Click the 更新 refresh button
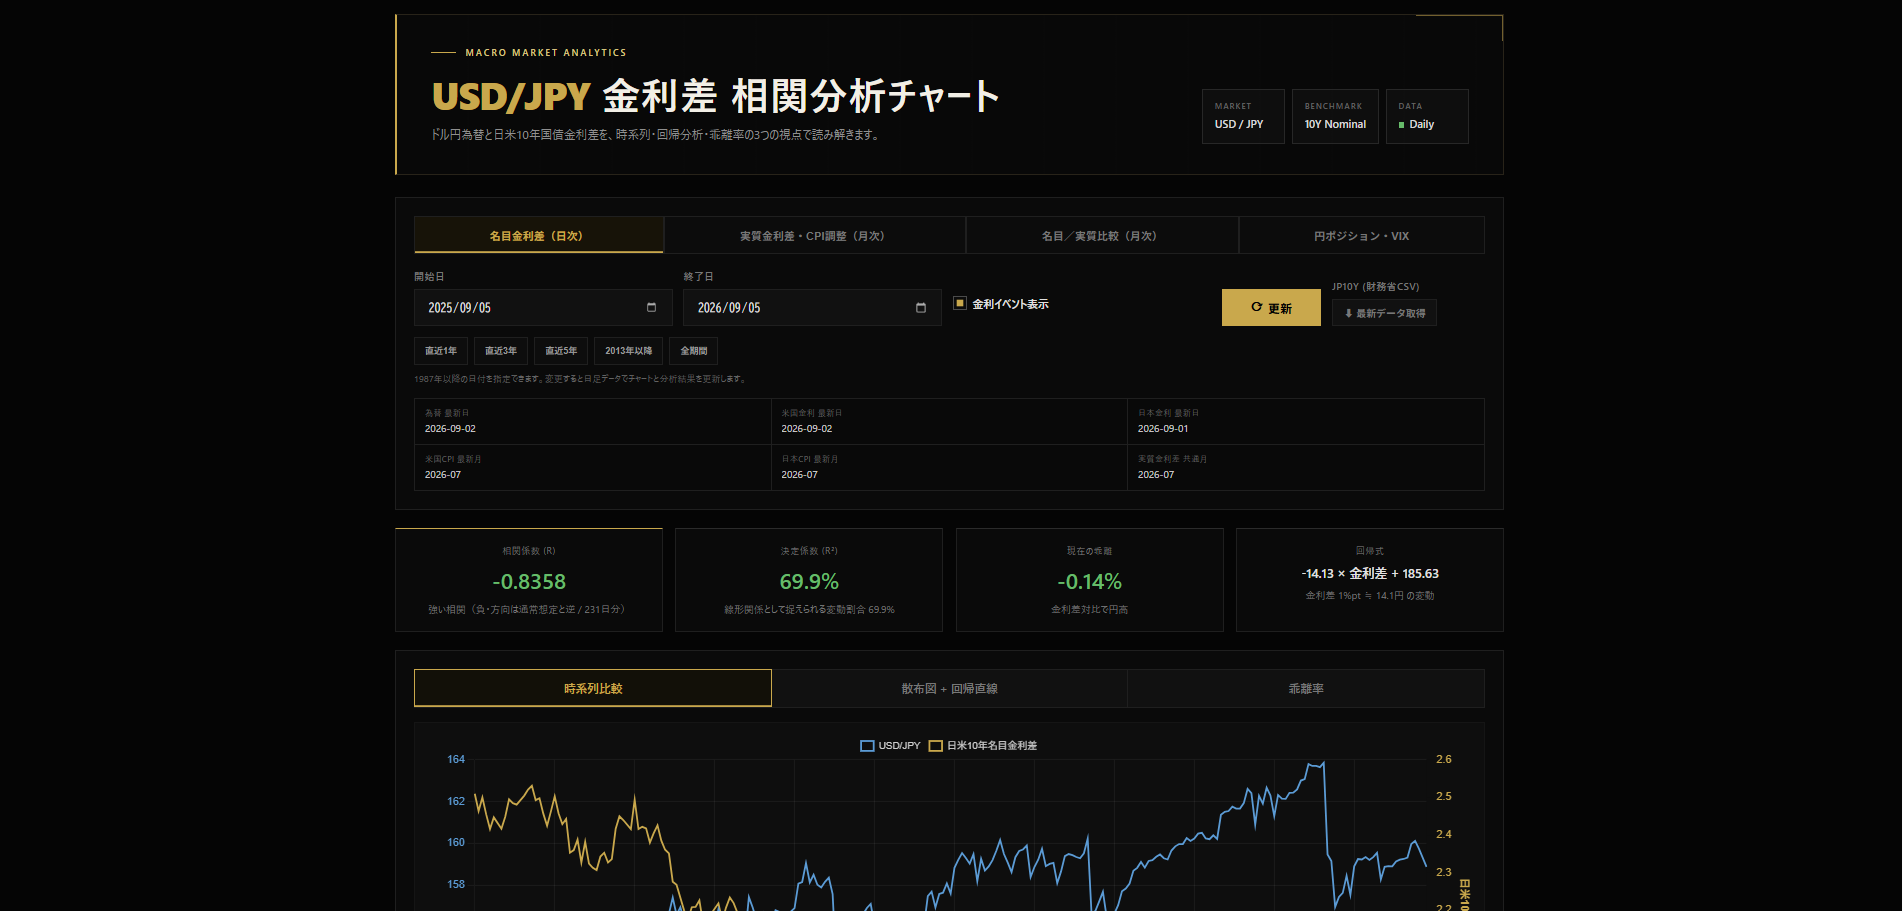Screen dimensions: 1903x911 pos(1271,308)
